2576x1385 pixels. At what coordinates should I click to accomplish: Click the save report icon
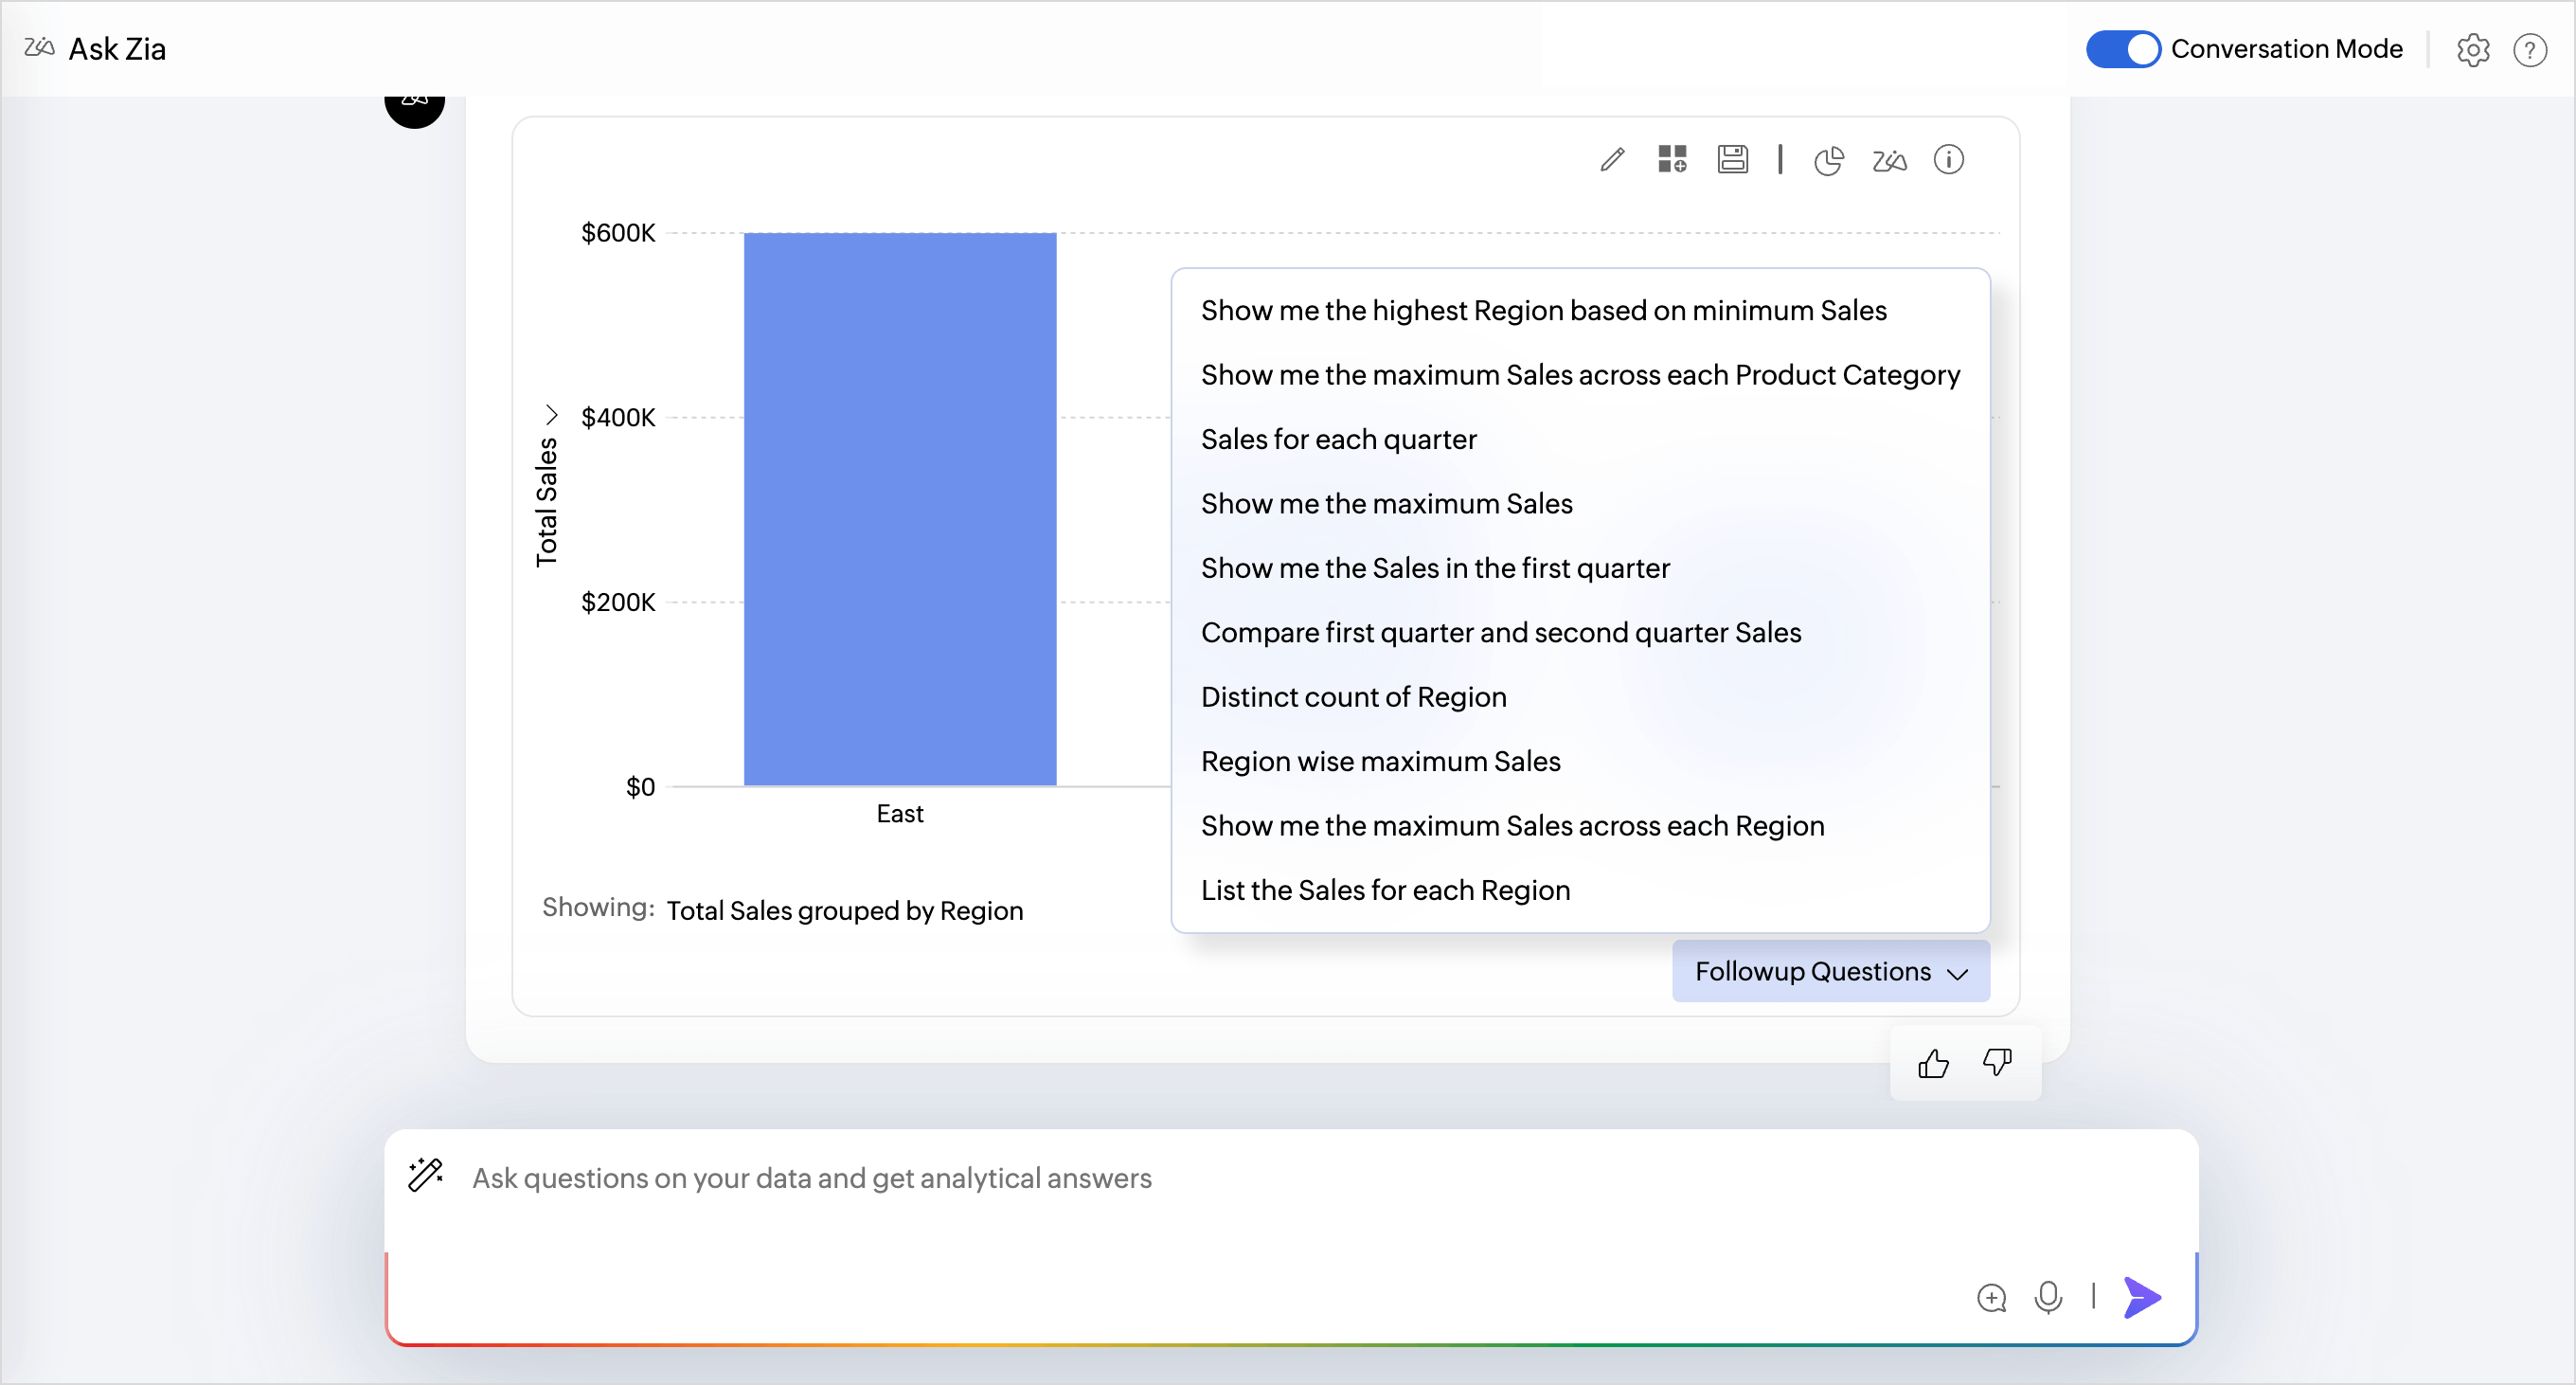coord(1732,160)
